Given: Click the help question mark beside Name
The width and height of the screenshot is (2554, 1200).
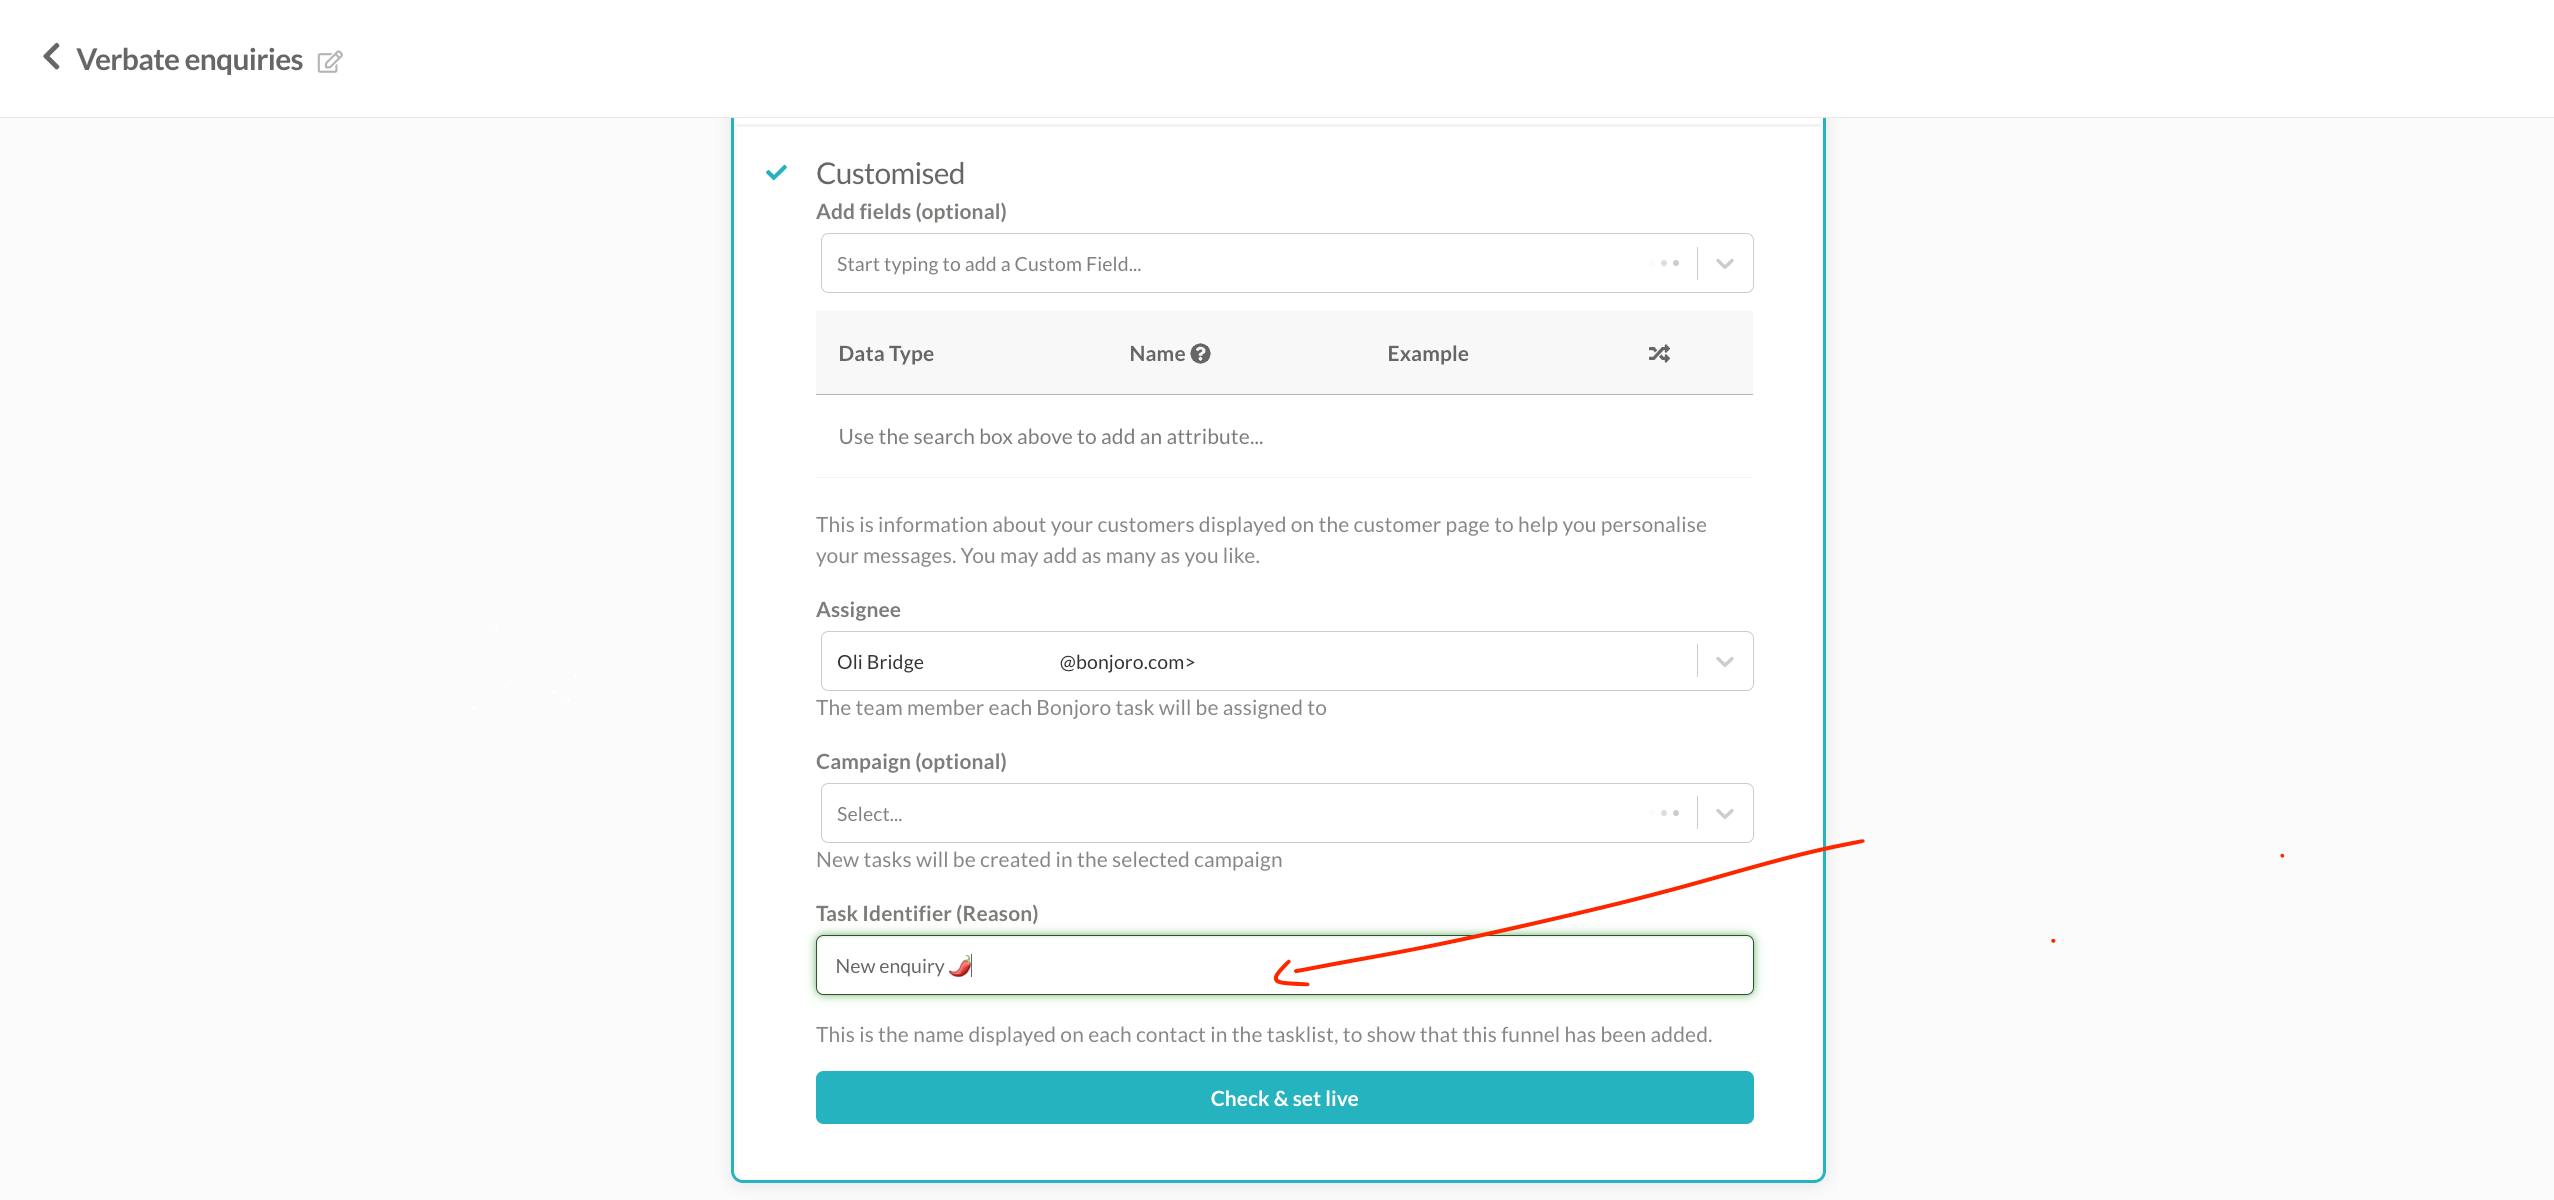Looking at the screenshot, I should (1201, 353).
